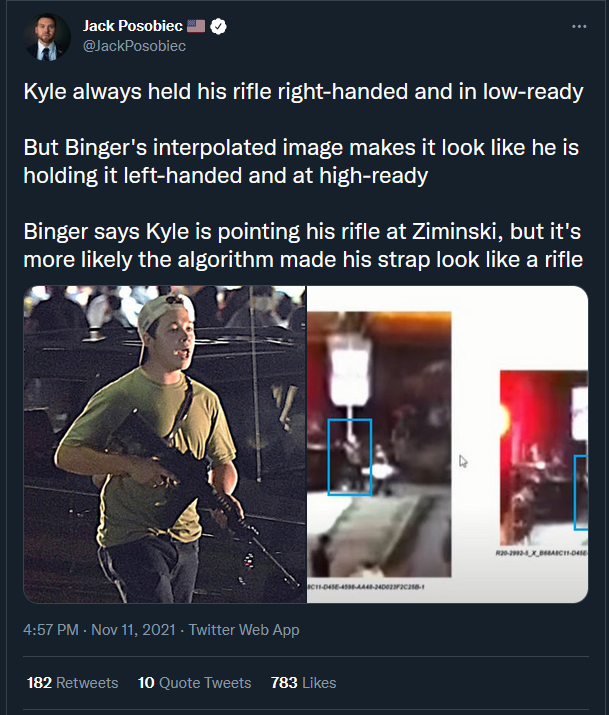
Task: Click the sentence about Ziminski and strap
Action: point(303,245)
